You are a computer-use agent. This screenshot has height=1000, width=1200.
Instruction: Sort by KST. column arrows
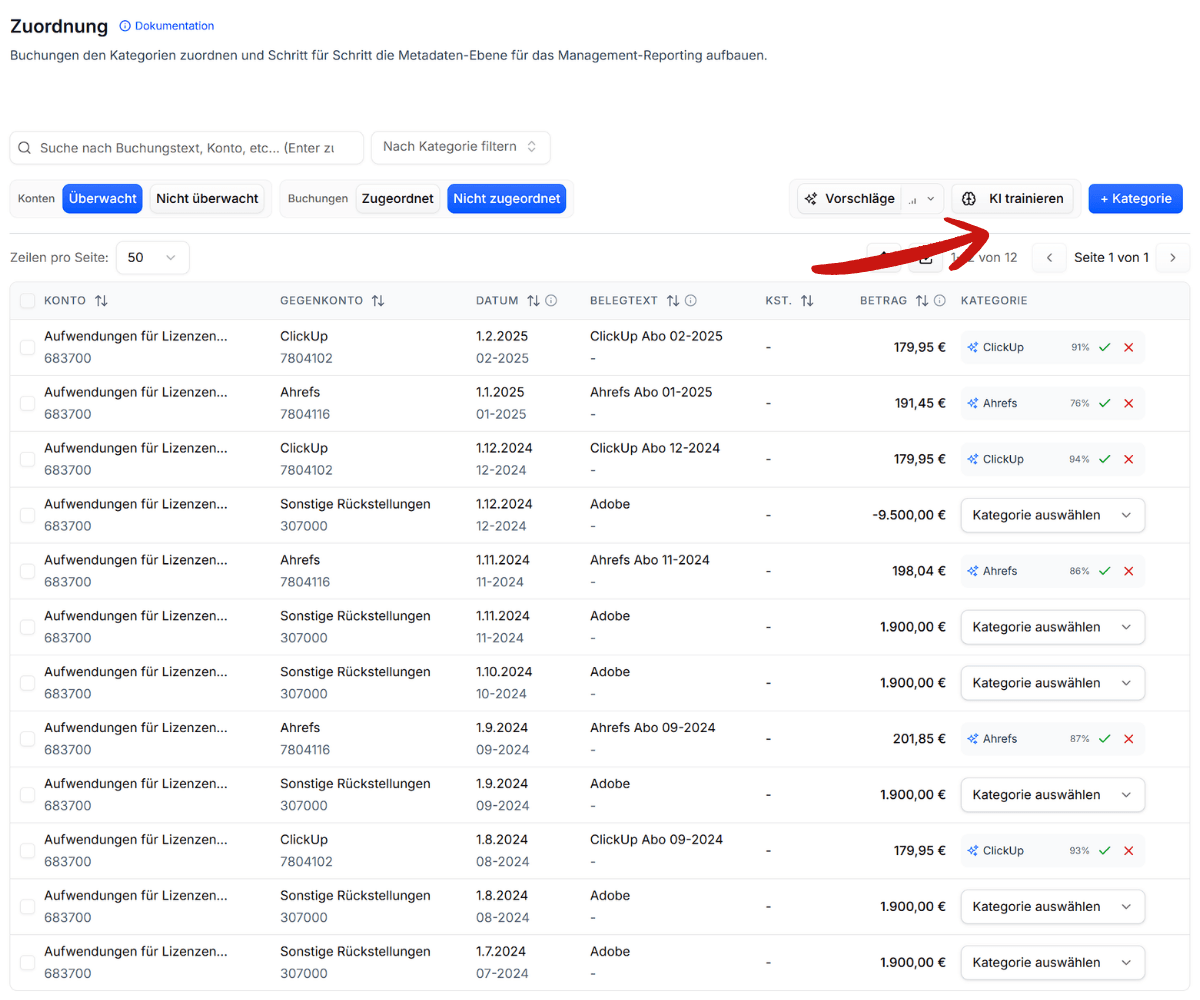(x=807, y=301)
